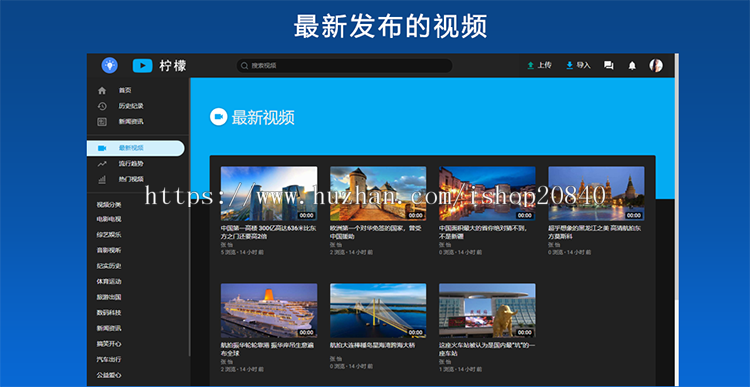Click the blue import download icon
The image size is (750, 387).
tap(569, 66)
